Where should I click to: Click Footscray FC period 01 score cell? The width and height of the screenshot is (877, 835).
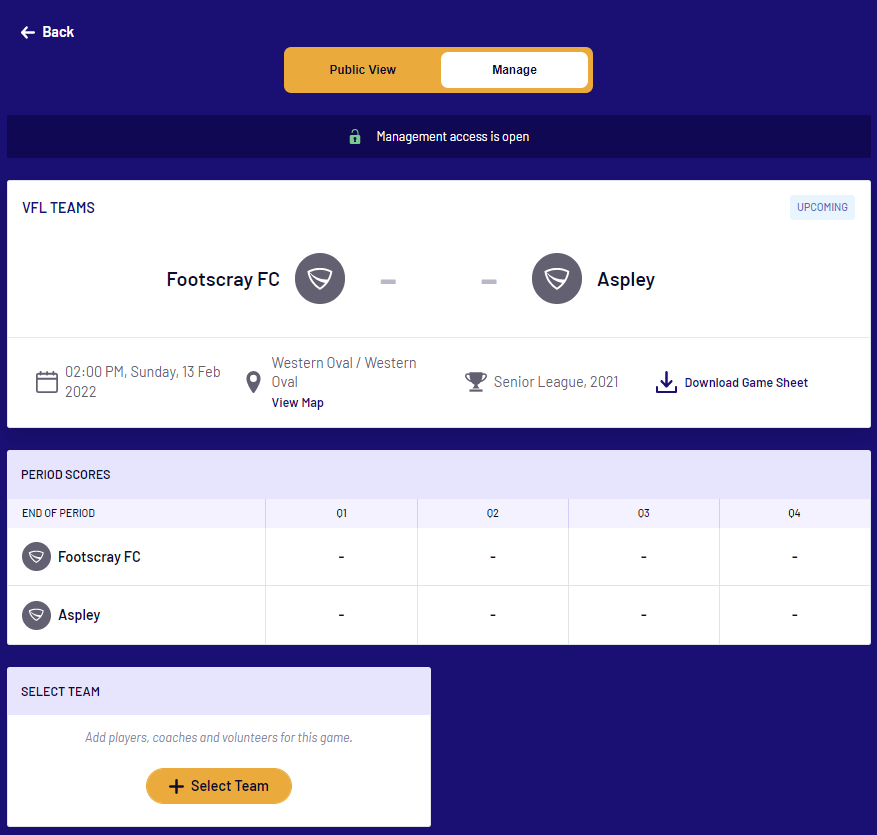tap(341, 557)
